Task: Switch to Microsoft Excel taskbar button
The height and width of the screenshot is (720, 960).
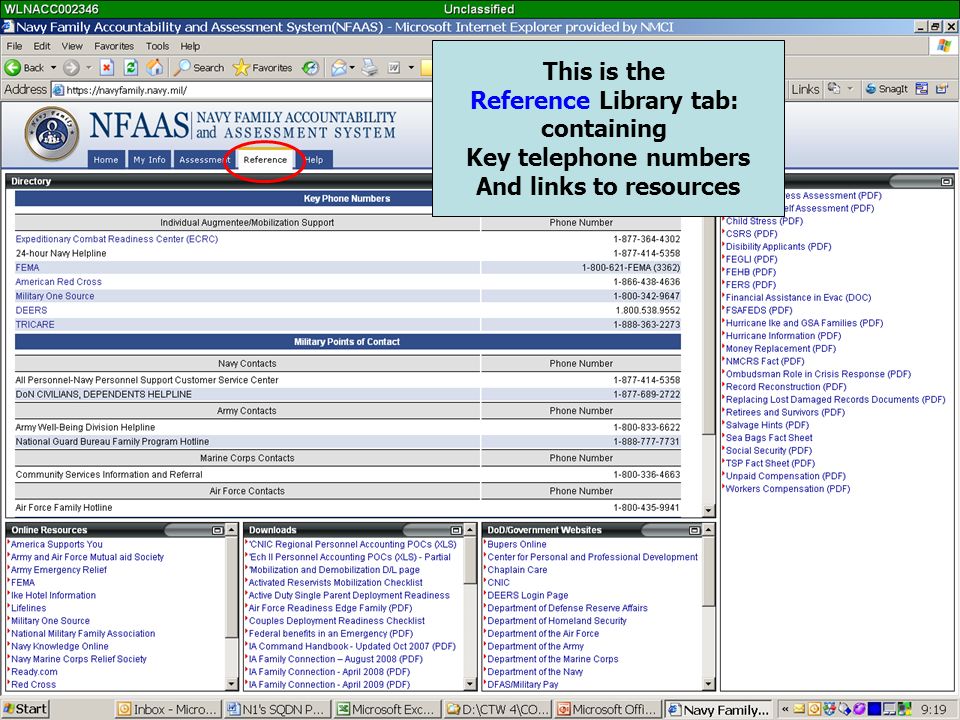Action: point(386,710)
